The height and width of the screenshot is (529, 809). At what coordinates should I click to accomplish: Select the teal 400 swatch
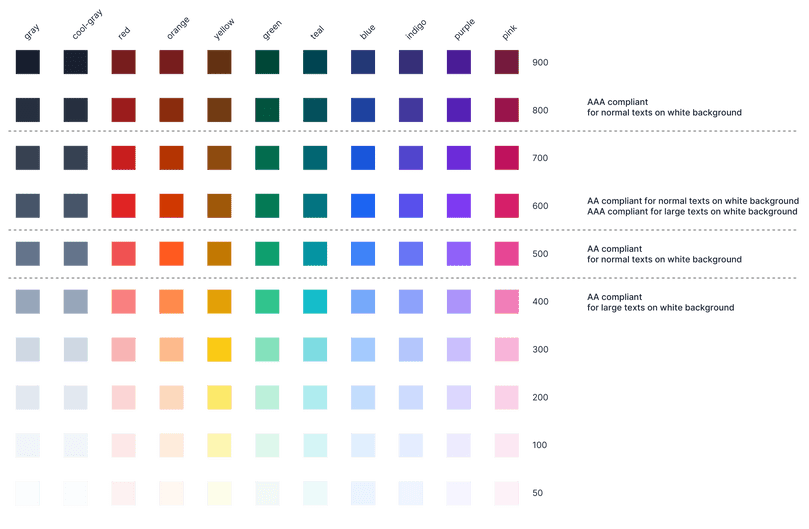point(315,302)
